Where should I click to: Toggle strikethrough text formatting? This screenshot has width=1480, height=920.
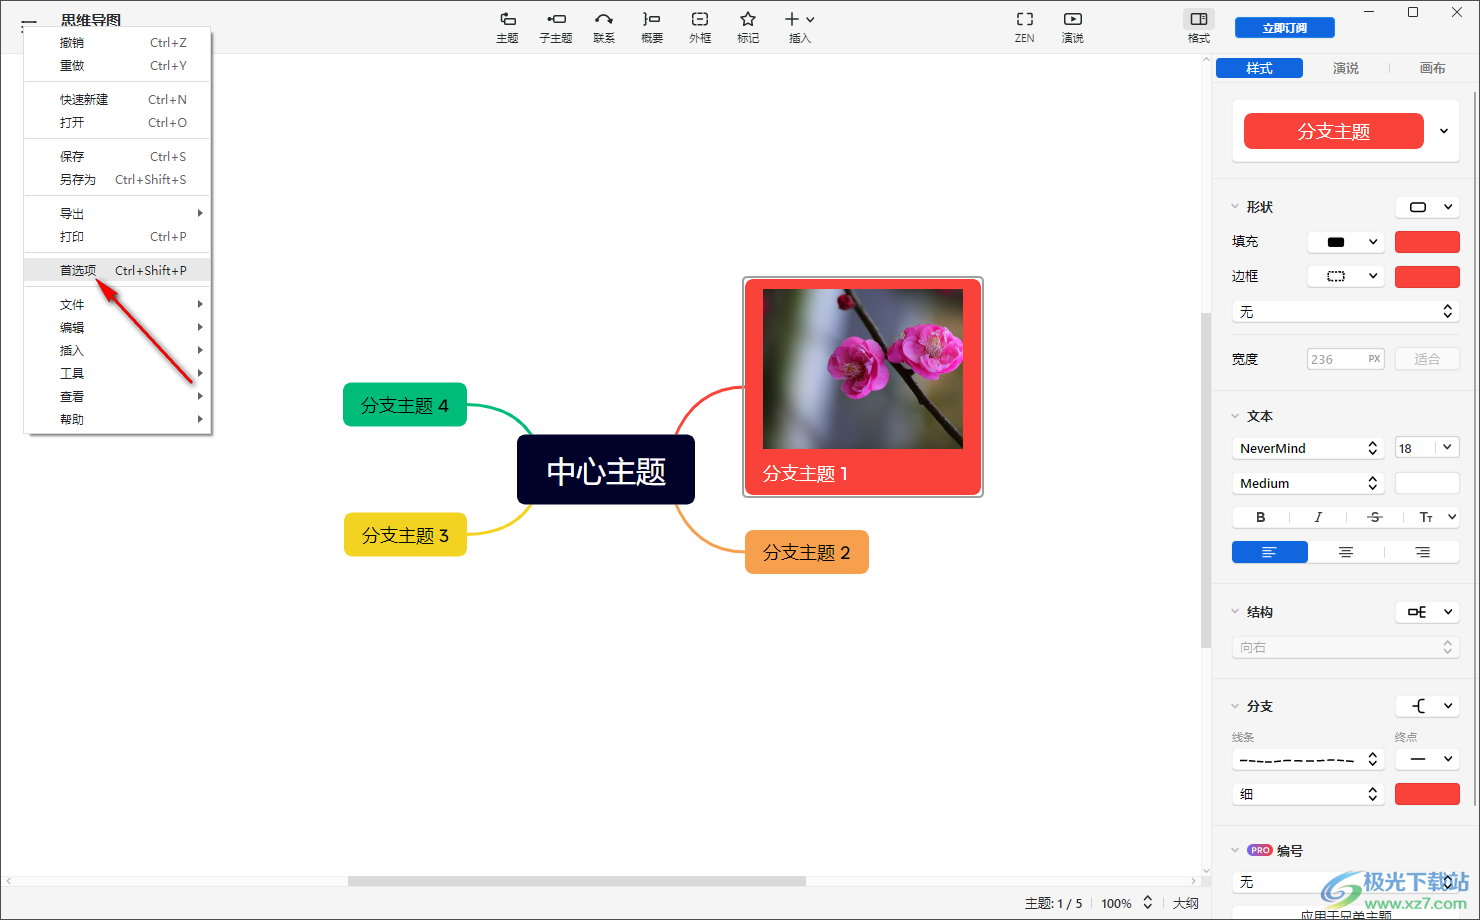[1375, 517]
